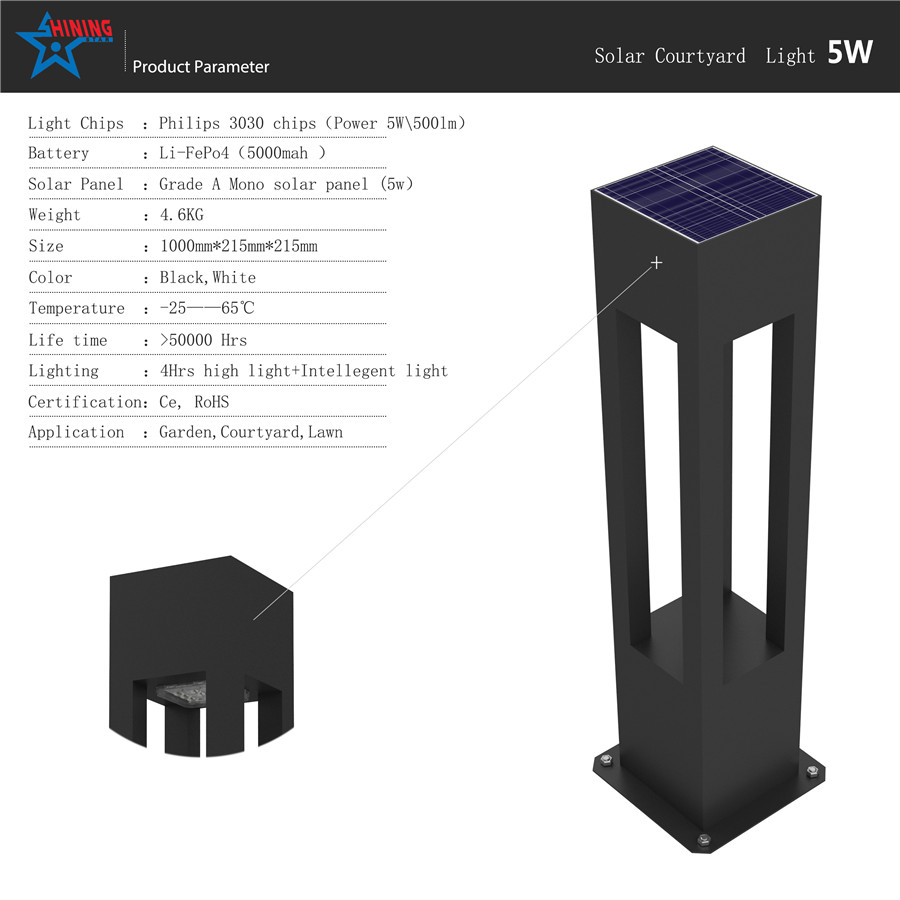Click the "Ce, RoHS" certification value
900x900 pixels.
194,402
